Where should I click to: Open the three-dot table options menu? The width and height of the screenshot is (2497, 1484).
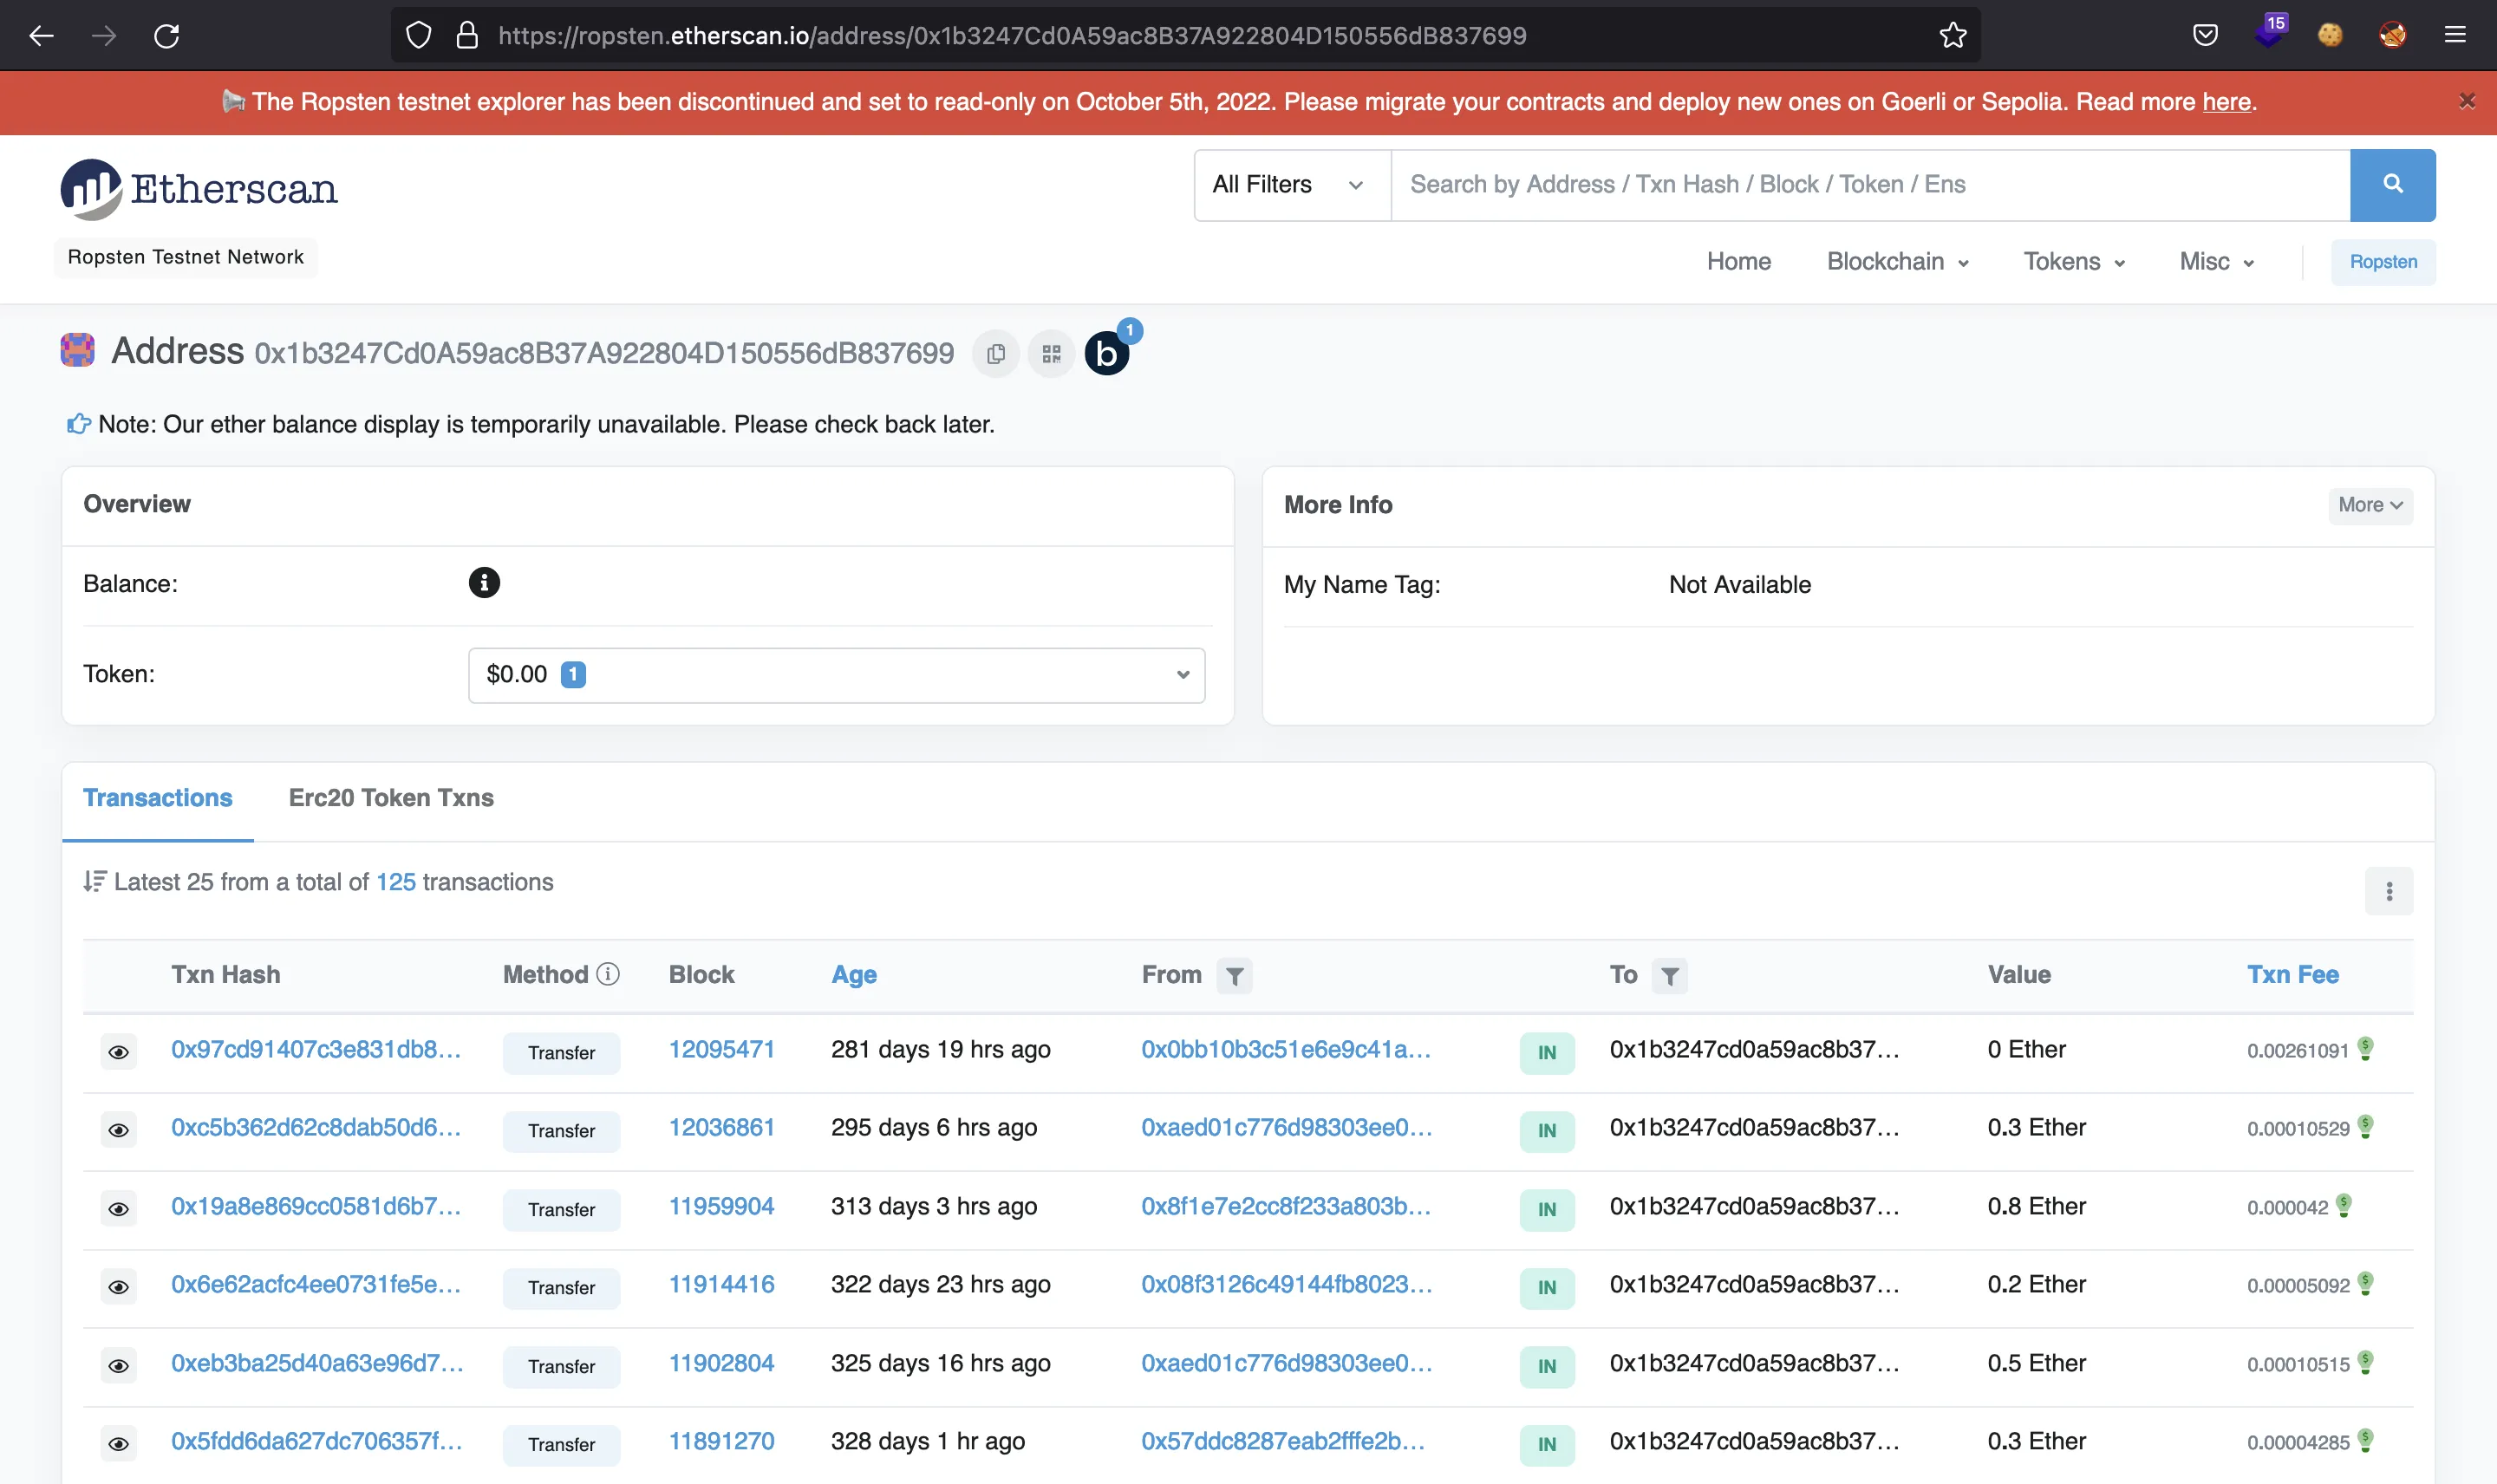click(x=2389, y=891)
